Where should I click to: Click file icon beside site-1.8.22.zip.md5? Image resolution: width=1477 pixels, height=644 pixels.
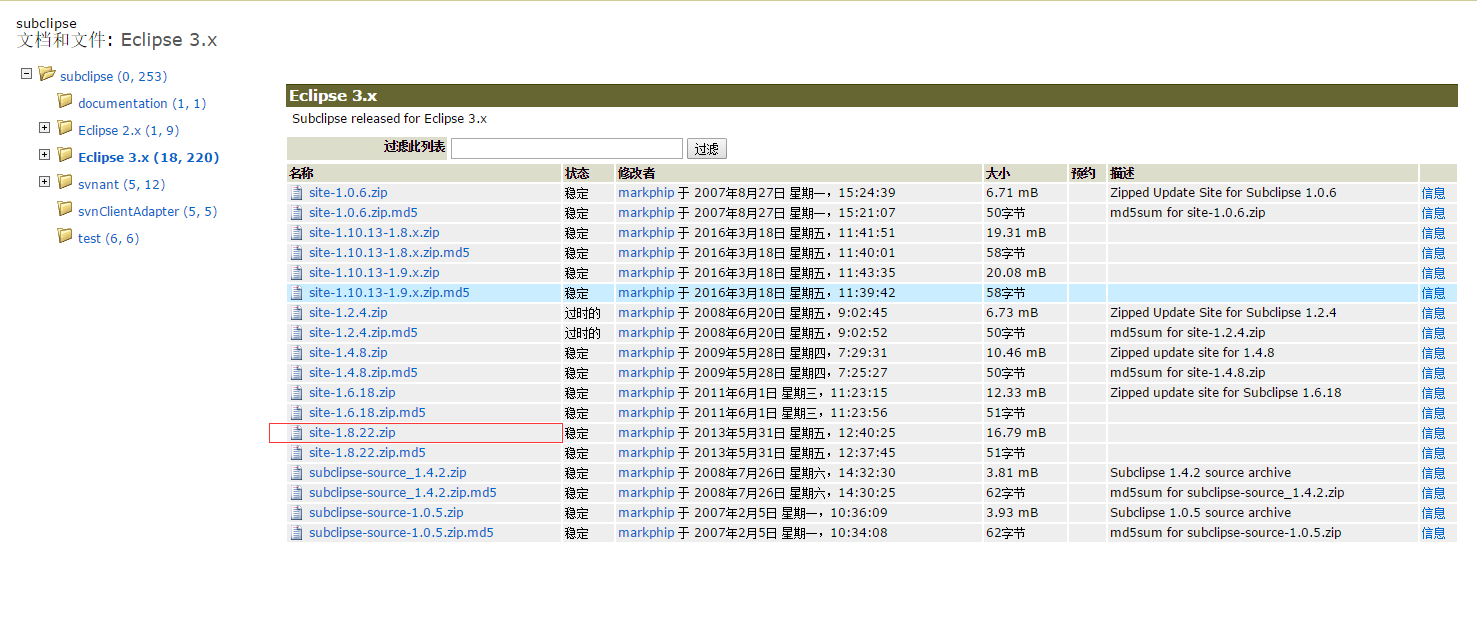point(296,453)
